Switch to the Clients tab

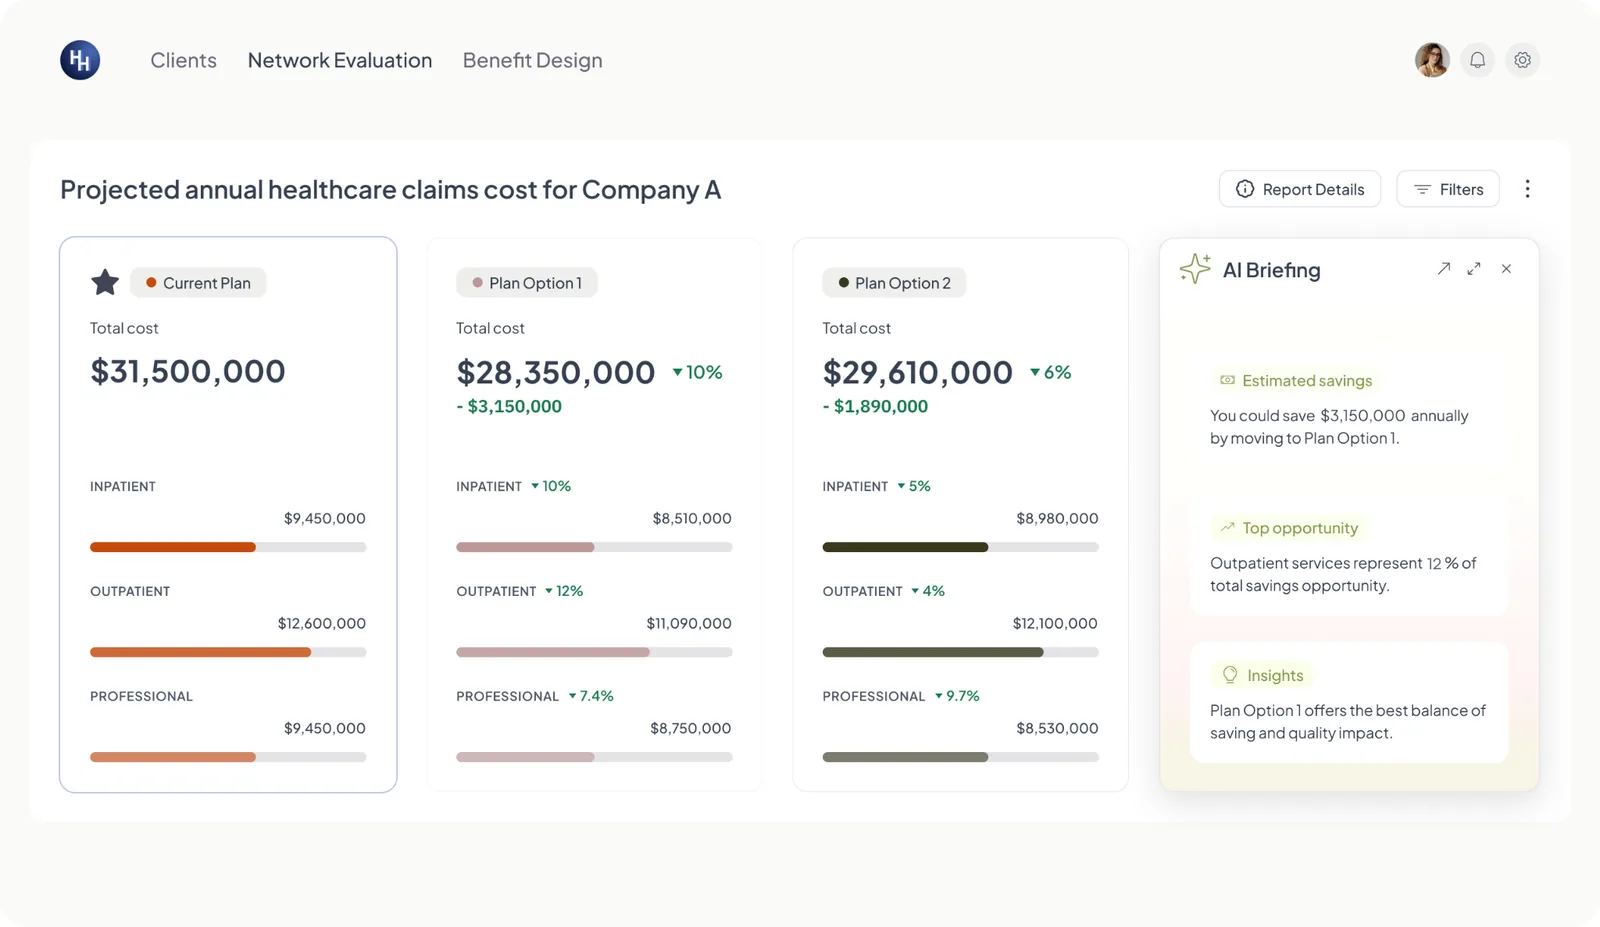pos(183,60)
